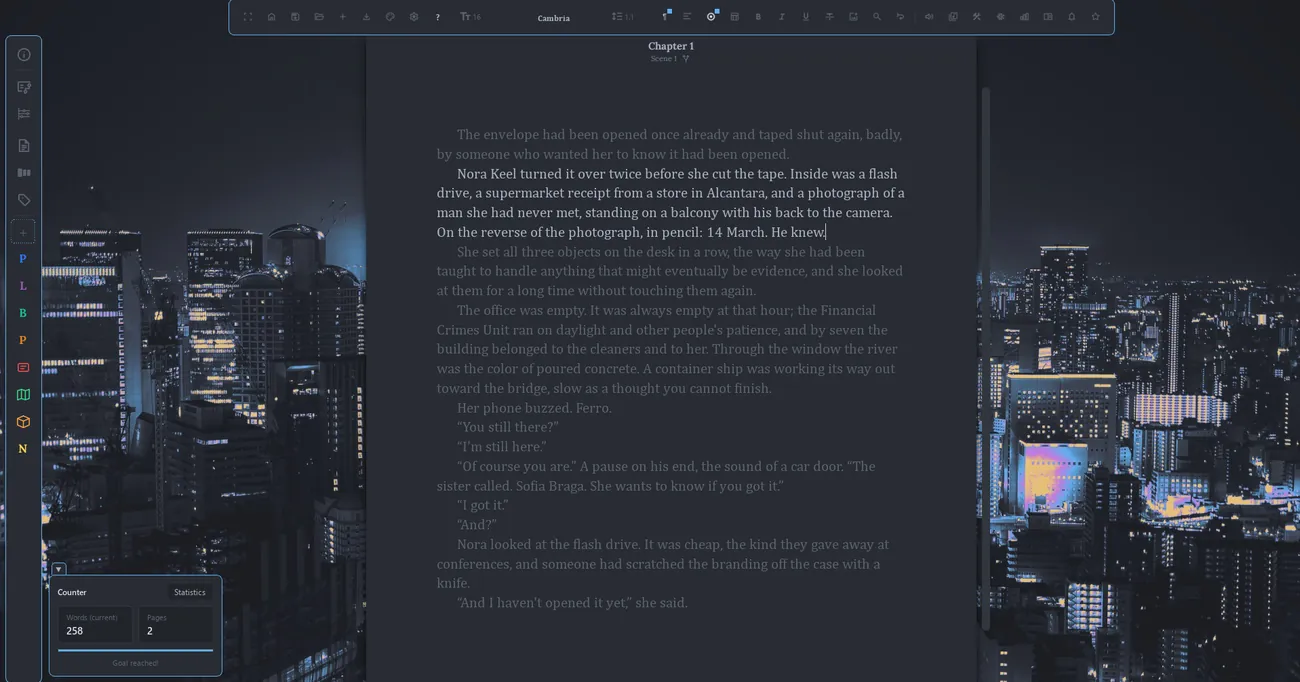Click the Pages count field
The height and width of the screenshot is (682, 1300).
coord(175,624)
